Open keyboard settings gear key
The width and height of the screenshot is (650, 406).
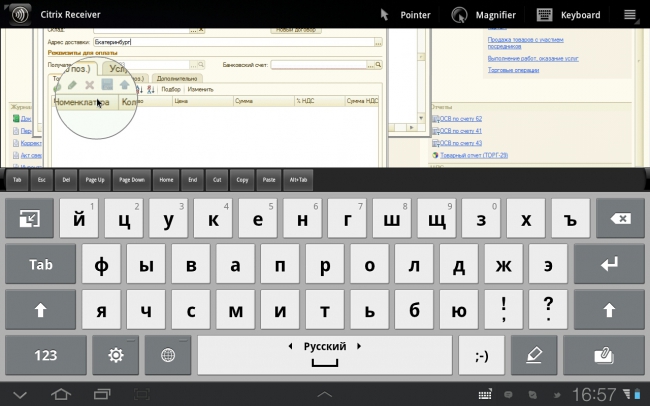tap(116, 355)
